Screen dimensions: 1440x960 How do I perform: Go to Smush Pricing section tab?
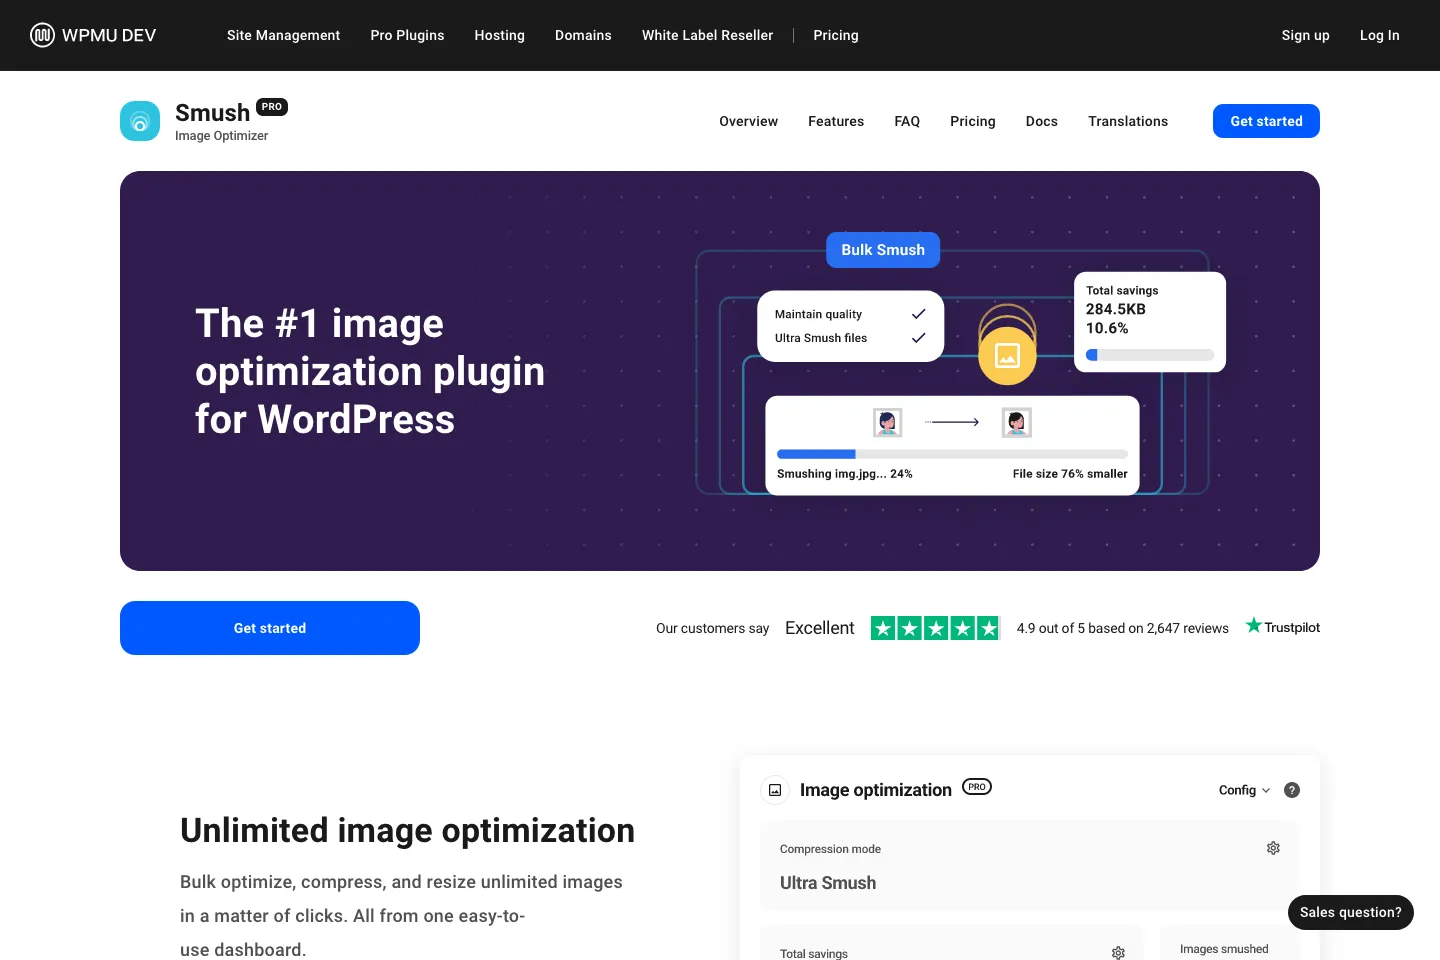pyautogui.click(x=973, y=121)
